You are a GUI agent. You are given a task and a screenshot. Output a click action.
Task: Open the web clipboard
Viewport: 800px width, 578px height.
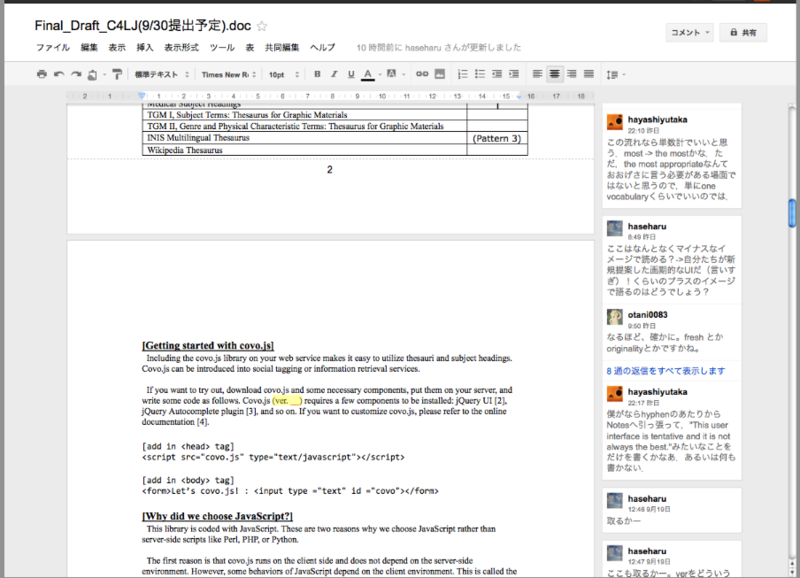[x=92, y=74]
